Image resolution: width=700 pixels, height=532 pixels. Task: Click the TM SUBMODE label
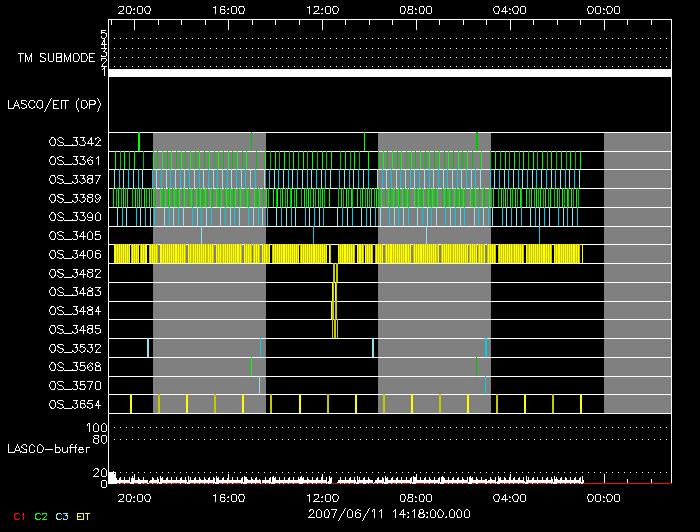(x=56, y=58)
